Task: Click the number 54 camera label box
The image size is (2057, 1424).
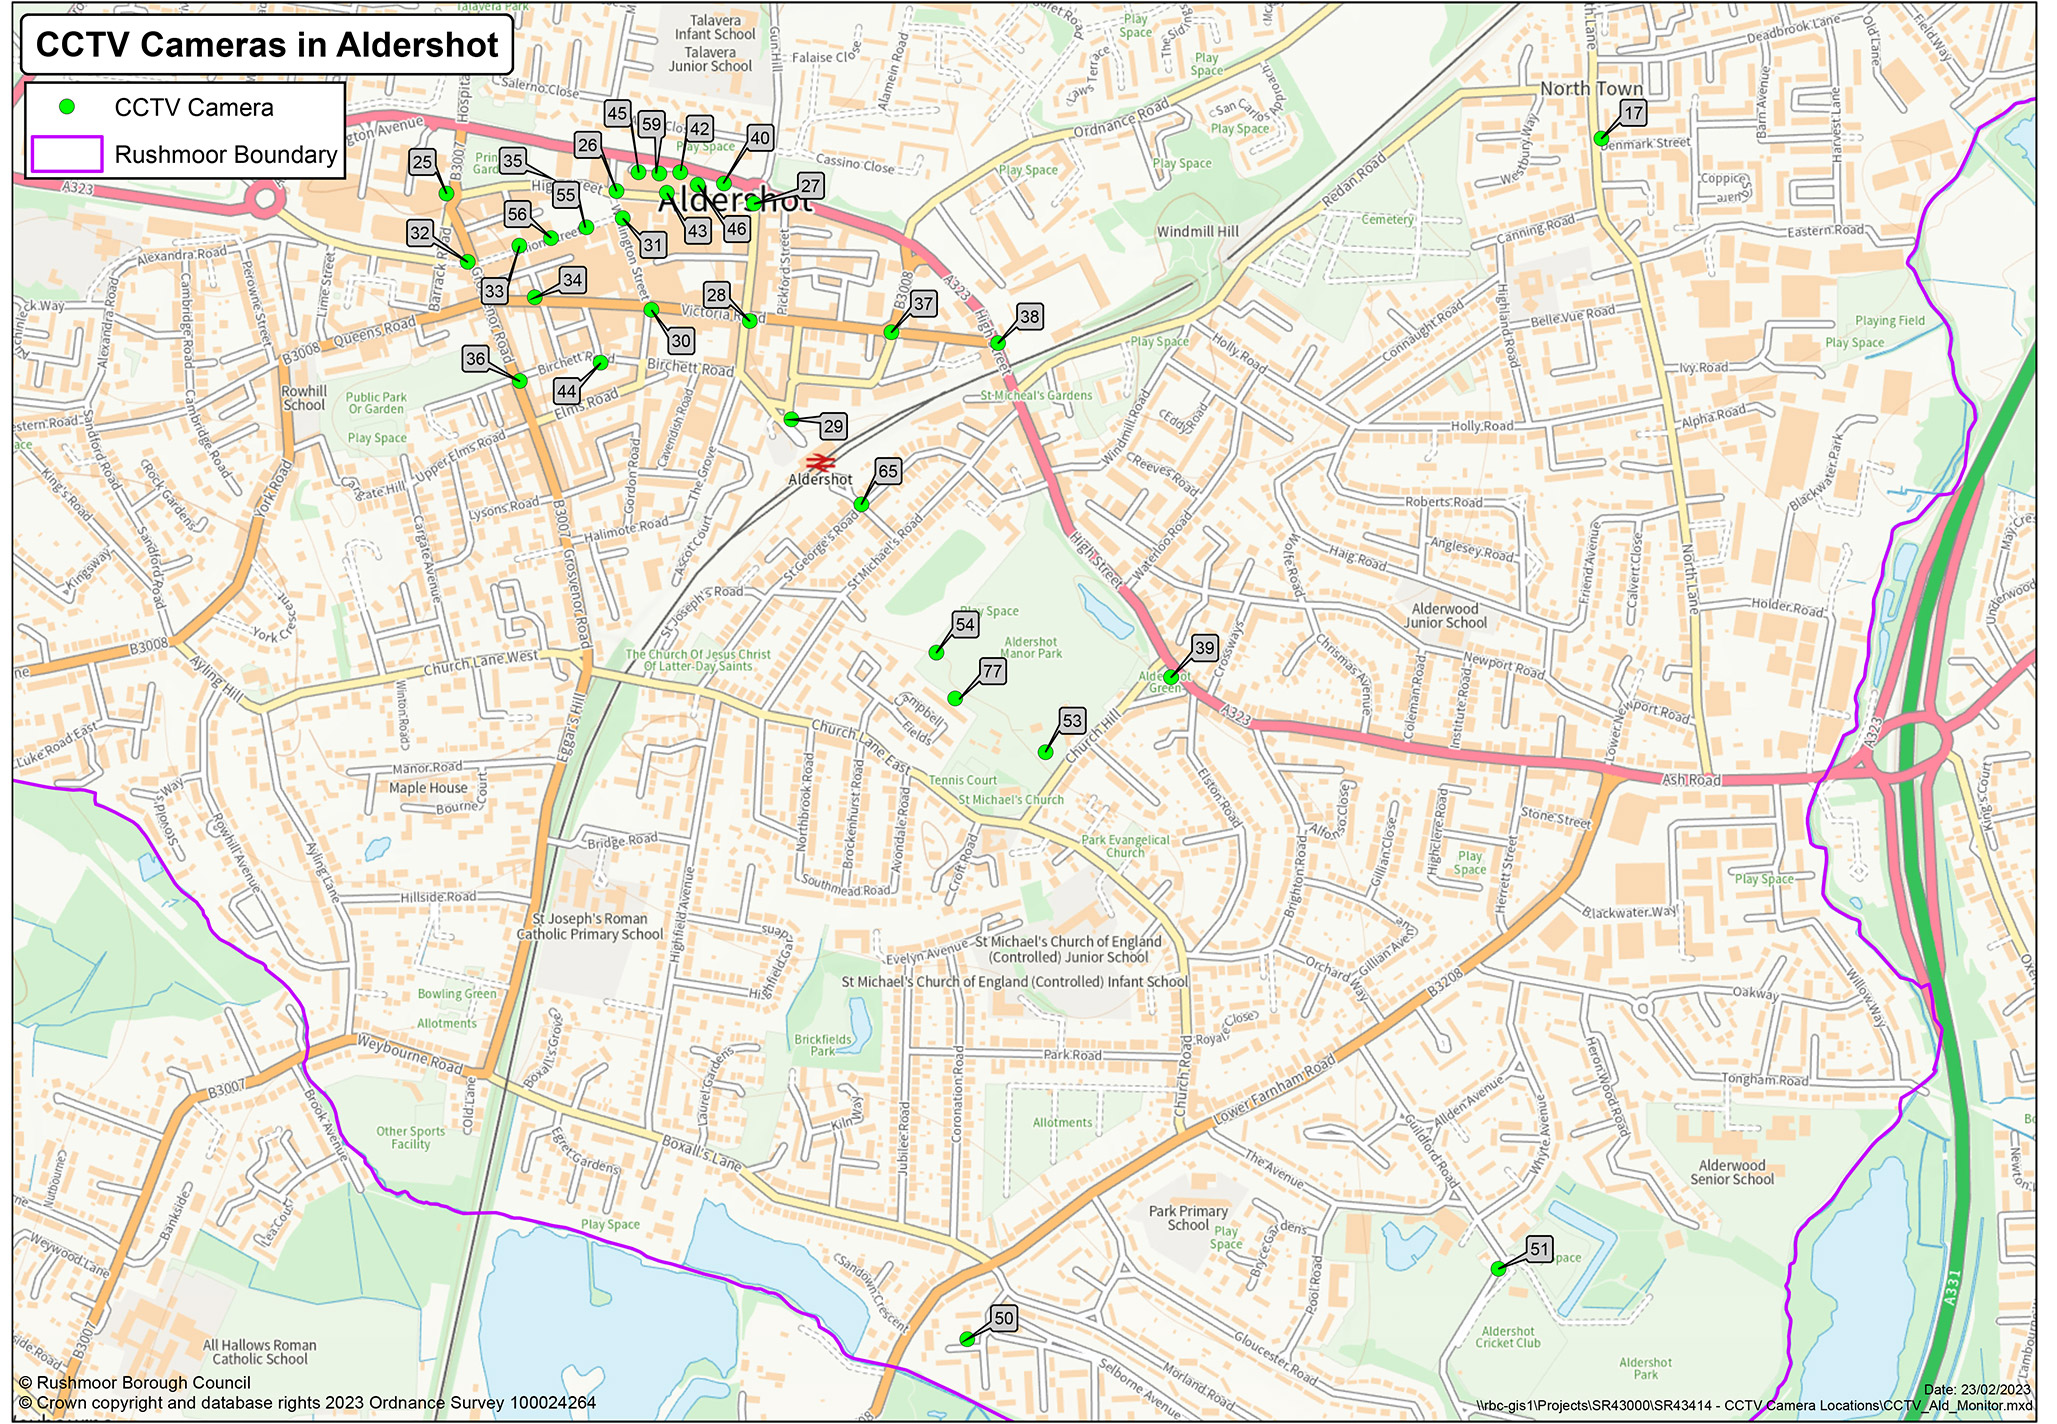Action: pyautogui.click(x=964, y=624)
